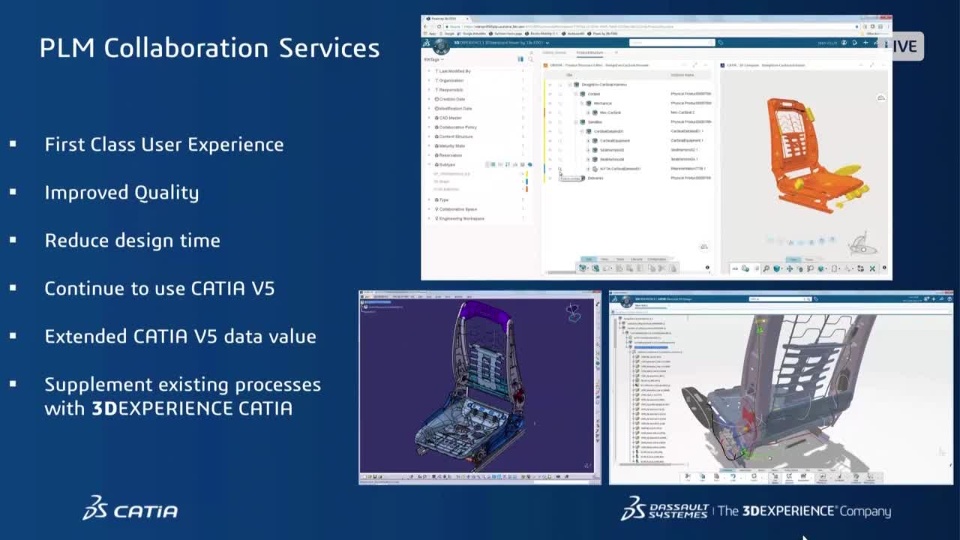This screenshot has height=540, width=960.
Task: Select the Content Structure tag row
Action: pos(476,137)
